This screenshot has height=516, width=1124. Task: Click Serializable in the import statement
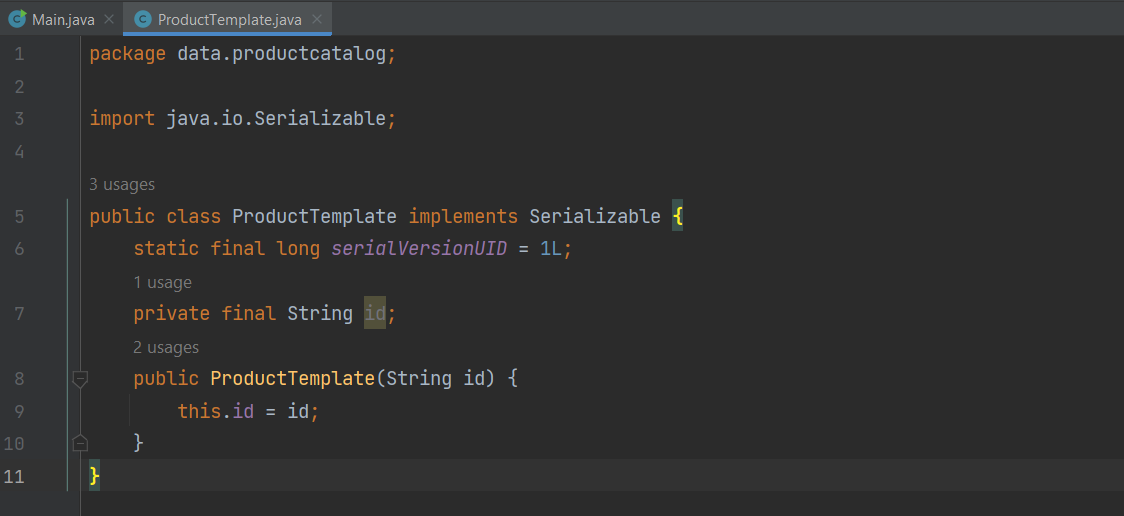[319, 119]
